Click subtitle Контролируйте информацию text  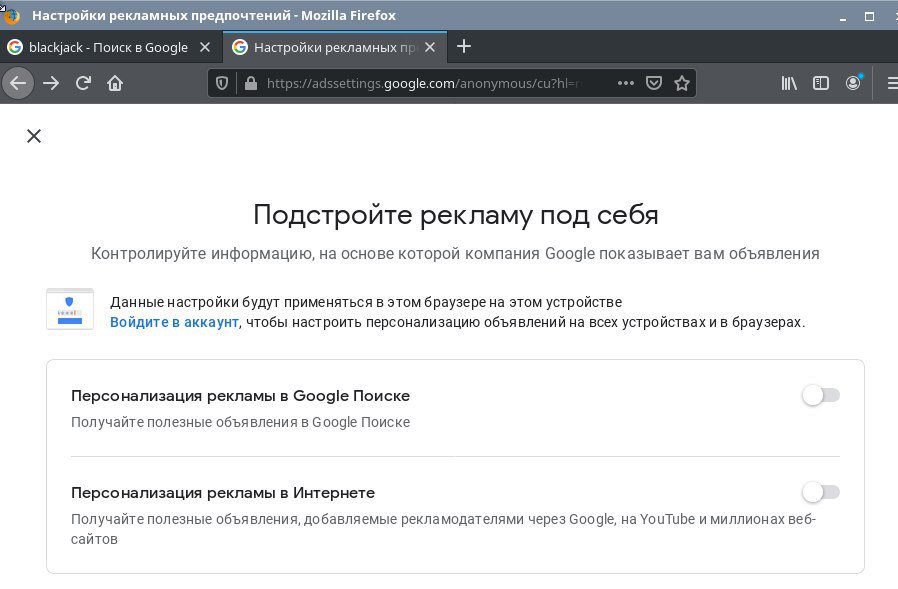coord(455,253)
